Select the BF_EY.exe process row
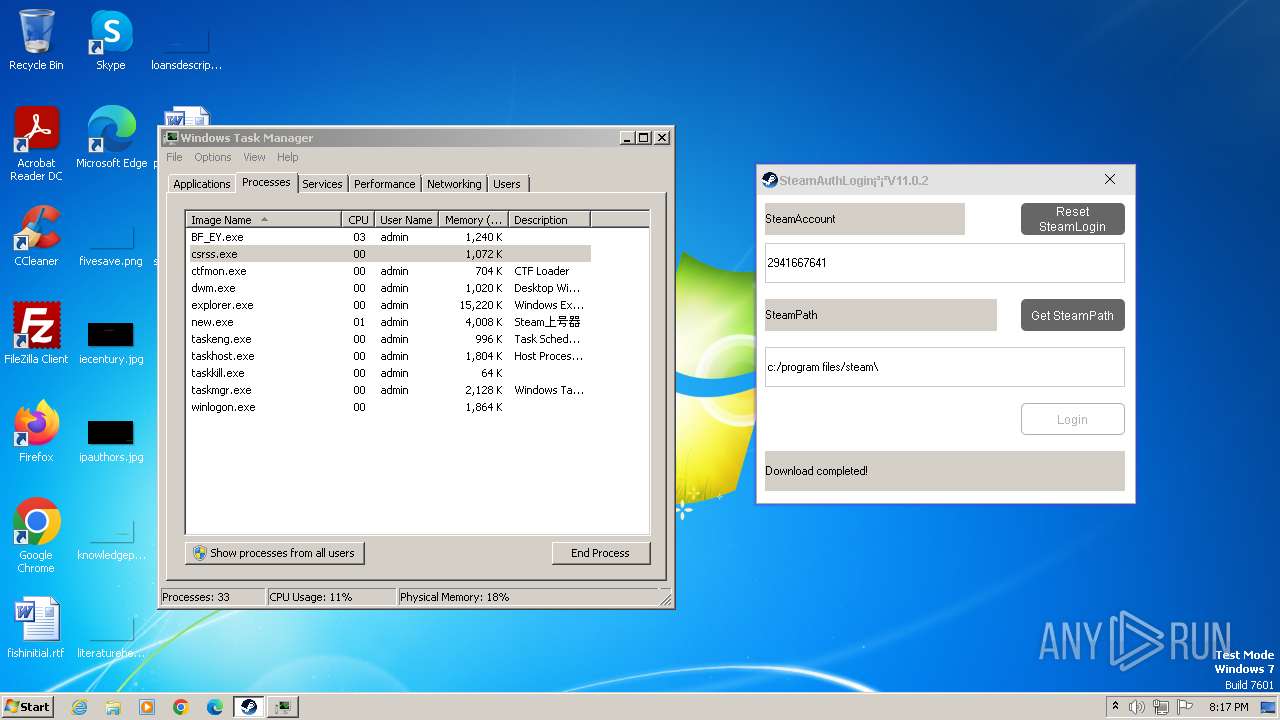Viewport: 1280px width, 720px height. [x=389, y=237]
